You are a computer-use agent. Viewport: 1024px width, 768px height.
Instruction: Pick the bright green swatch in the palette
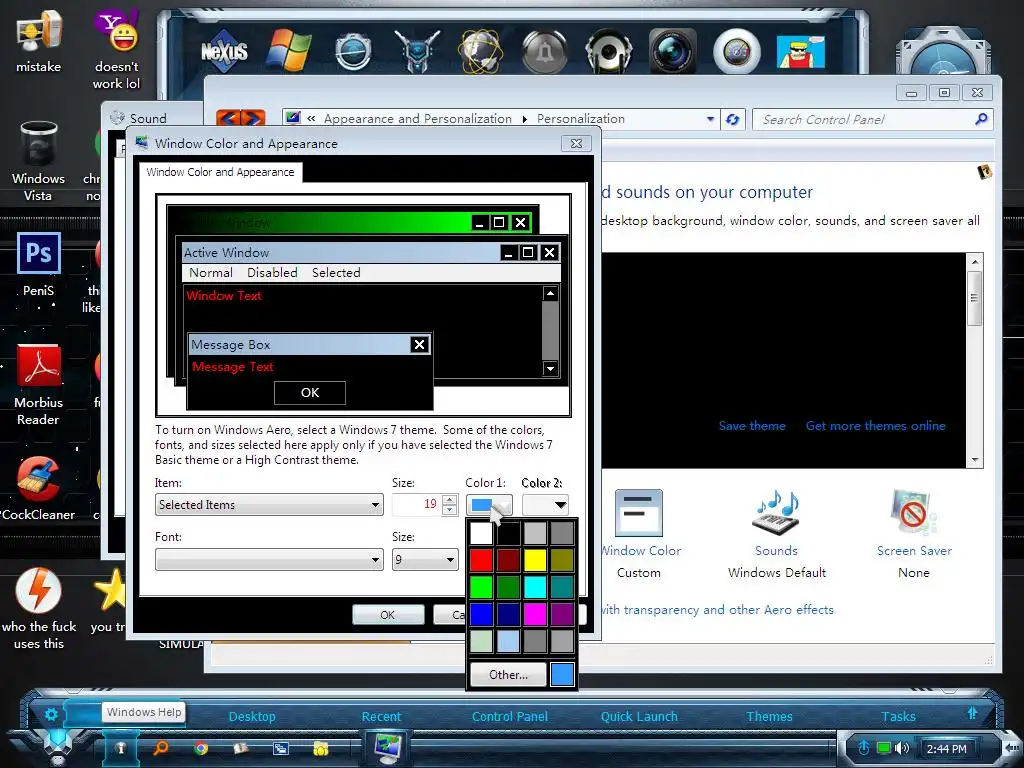(481, 586)
